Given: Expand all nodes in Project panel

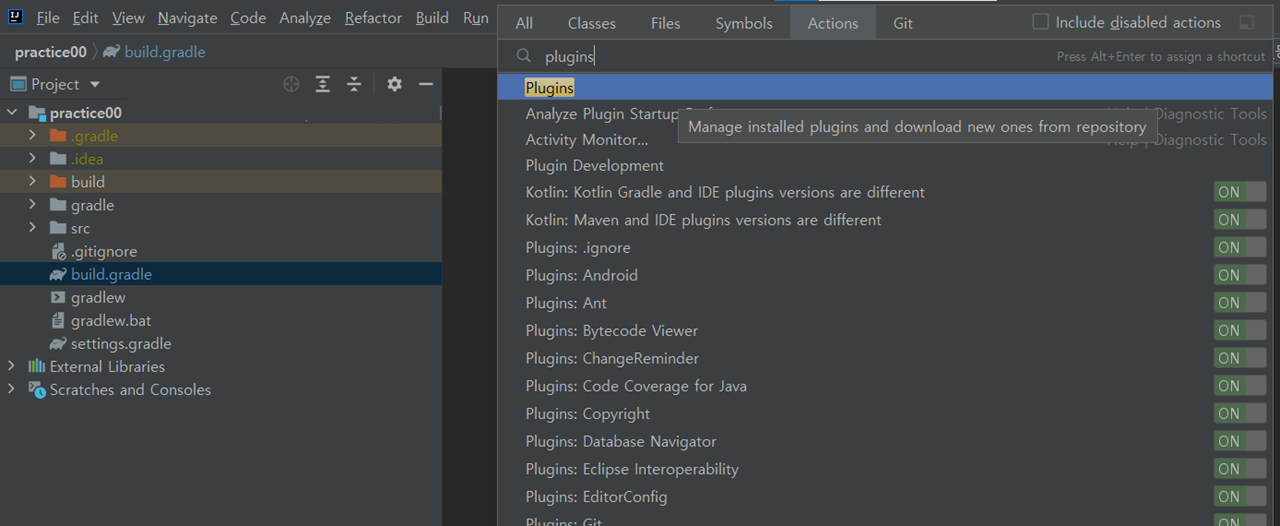Looking at the screenshot, I should pyautogui.click(x=322, y=84).
